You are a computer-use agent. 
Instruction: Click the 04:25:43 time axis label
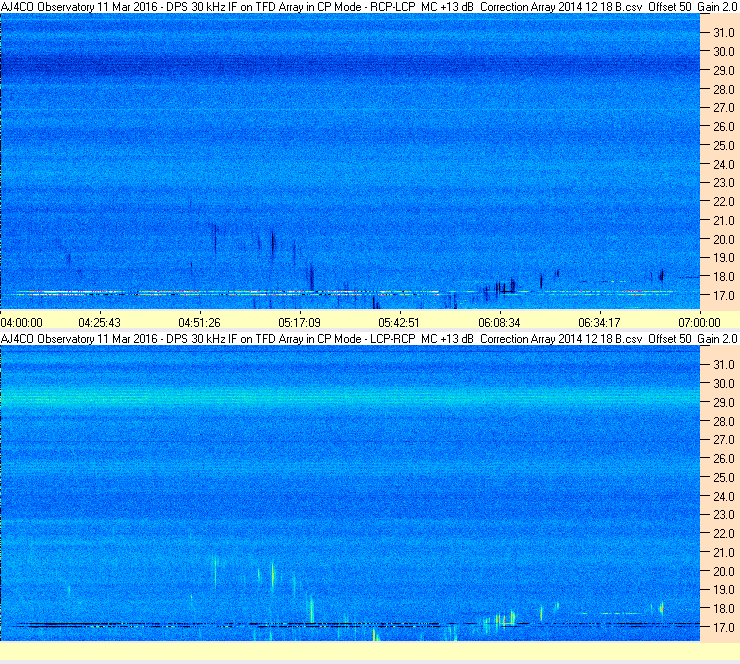[100, 323]
